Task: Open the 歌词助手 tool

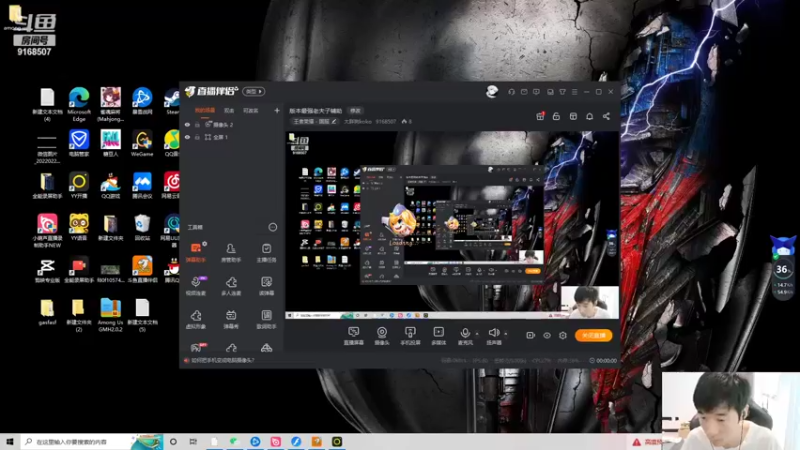Action: tap(266, 319)
